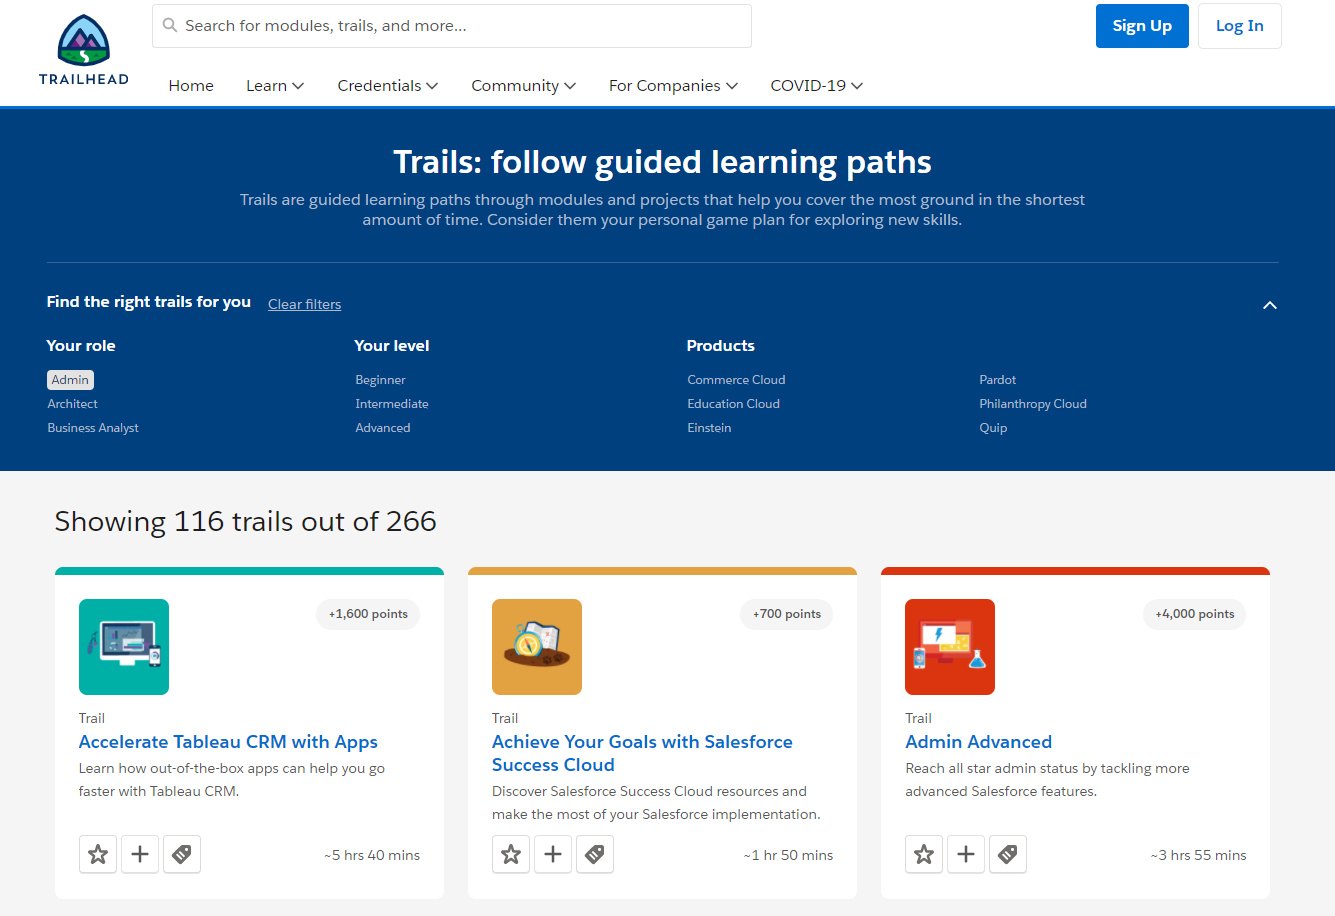Expand the For Companies menu
Screen dimensions: 1335x916
[674, 86]
